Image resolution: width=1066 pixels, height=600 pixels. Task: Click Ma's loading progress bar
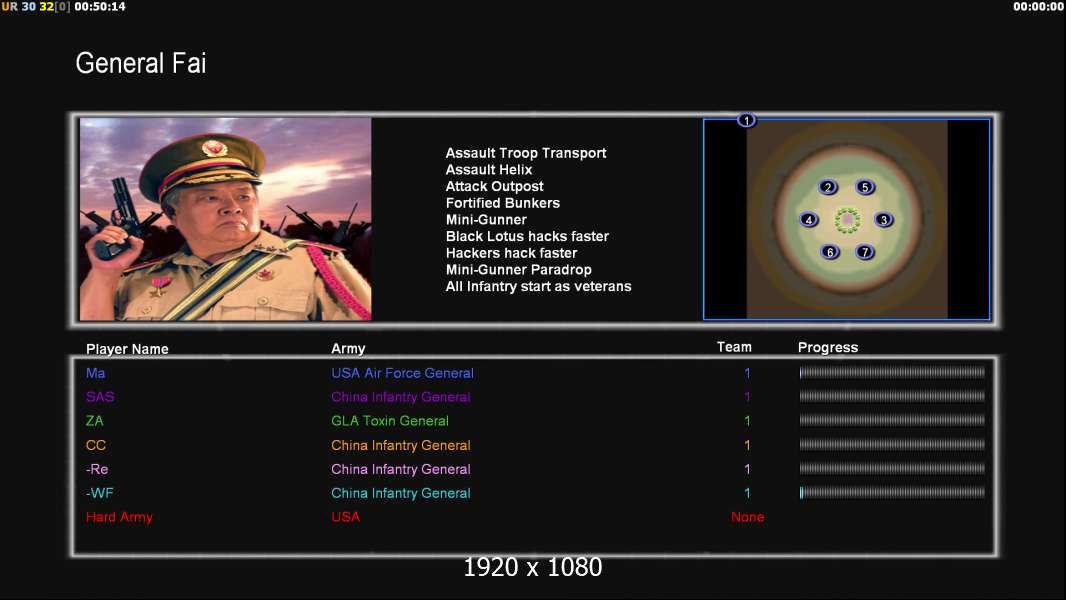(x=892, y=372)
